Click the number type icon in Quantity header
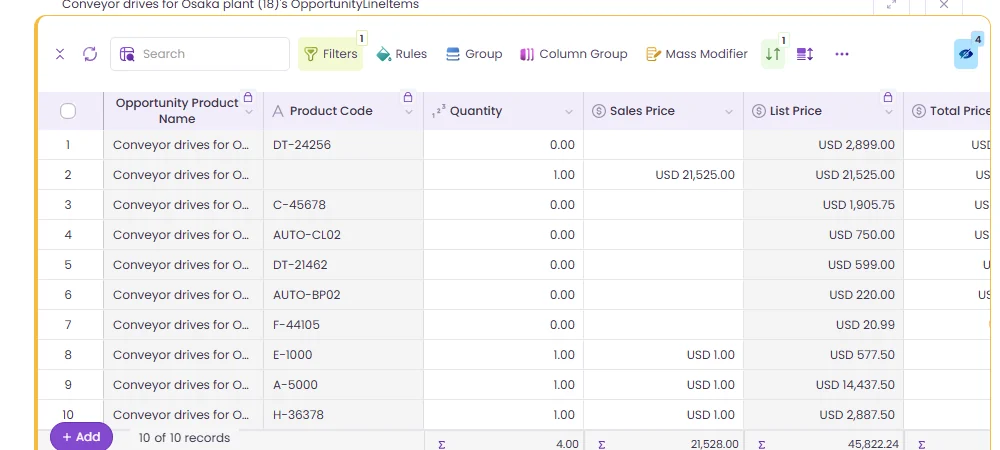 (x=438, y=112)
